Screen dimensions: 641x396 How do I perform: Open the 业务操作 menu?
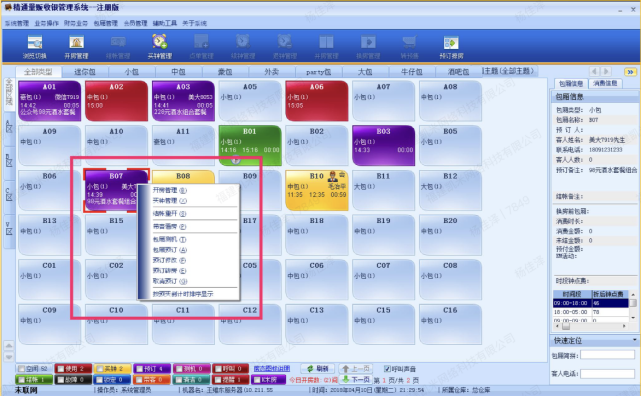click(x=46, y=23)
